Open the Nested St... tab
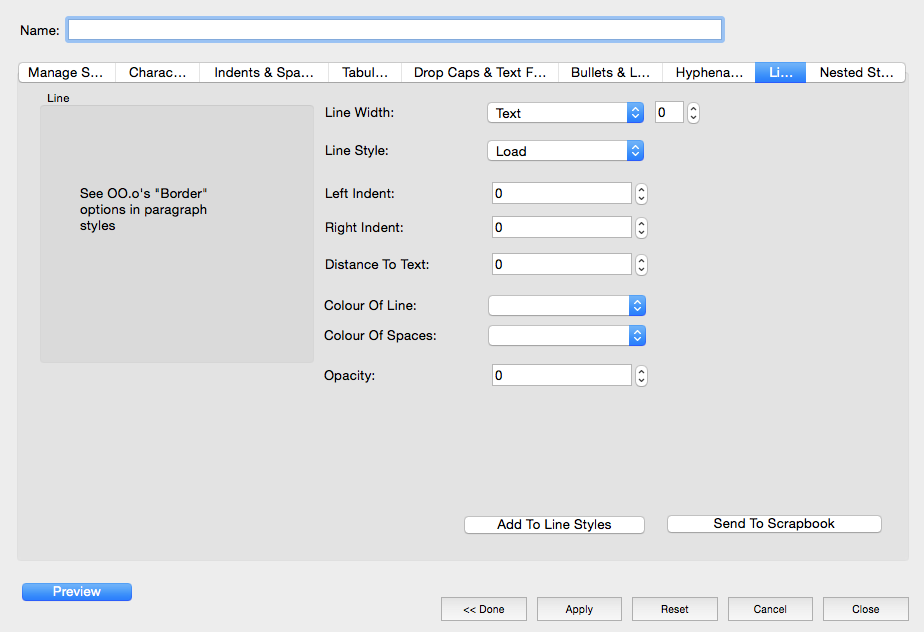The height and width of the screenshot is (632, 924). point(856,73)
